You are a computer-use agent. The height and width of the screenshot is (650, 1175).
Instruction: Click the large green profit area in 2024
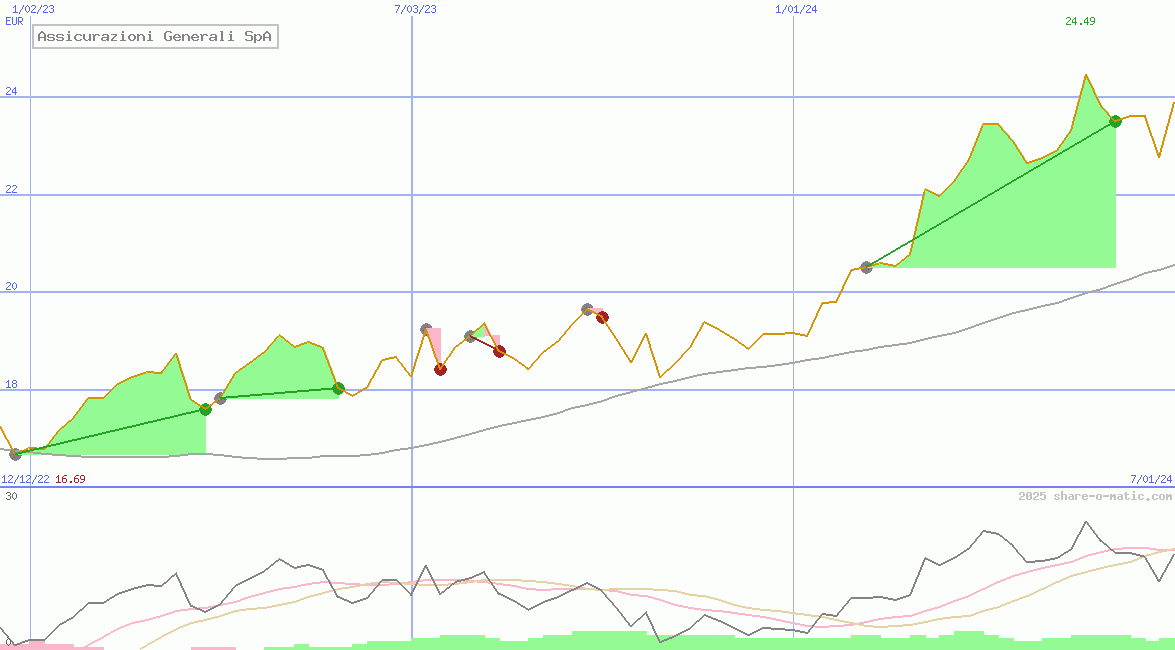click(1010, 220)
